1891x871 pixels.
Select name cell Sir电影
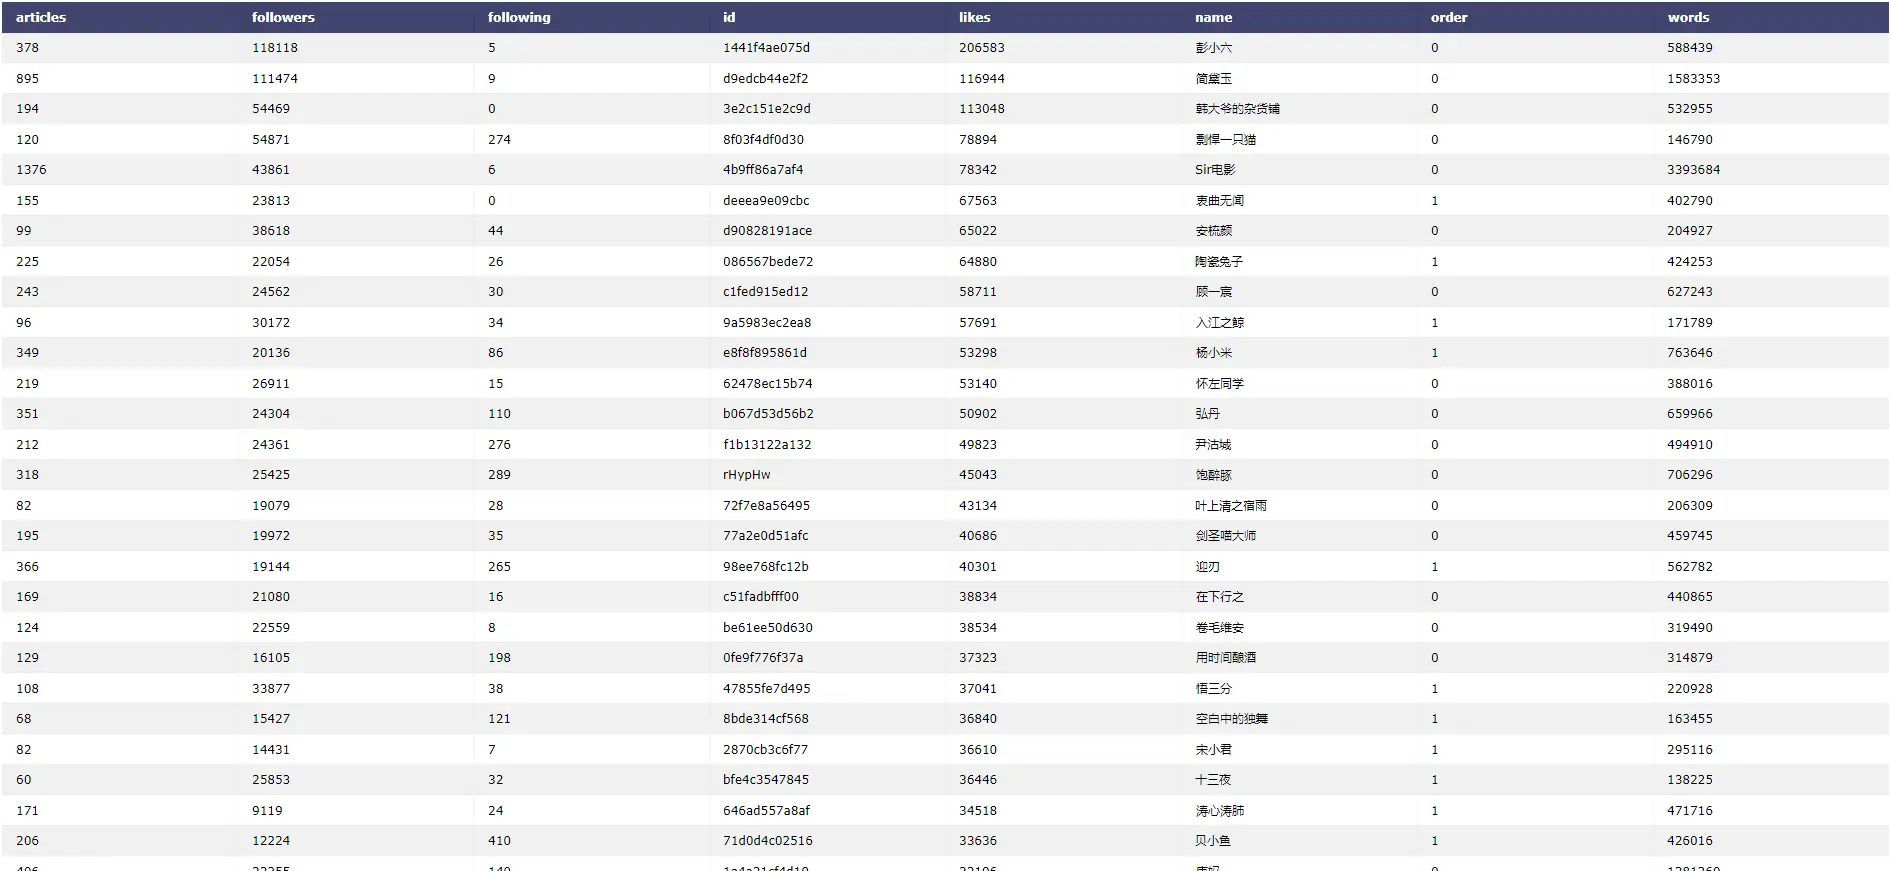[1215, 169]
